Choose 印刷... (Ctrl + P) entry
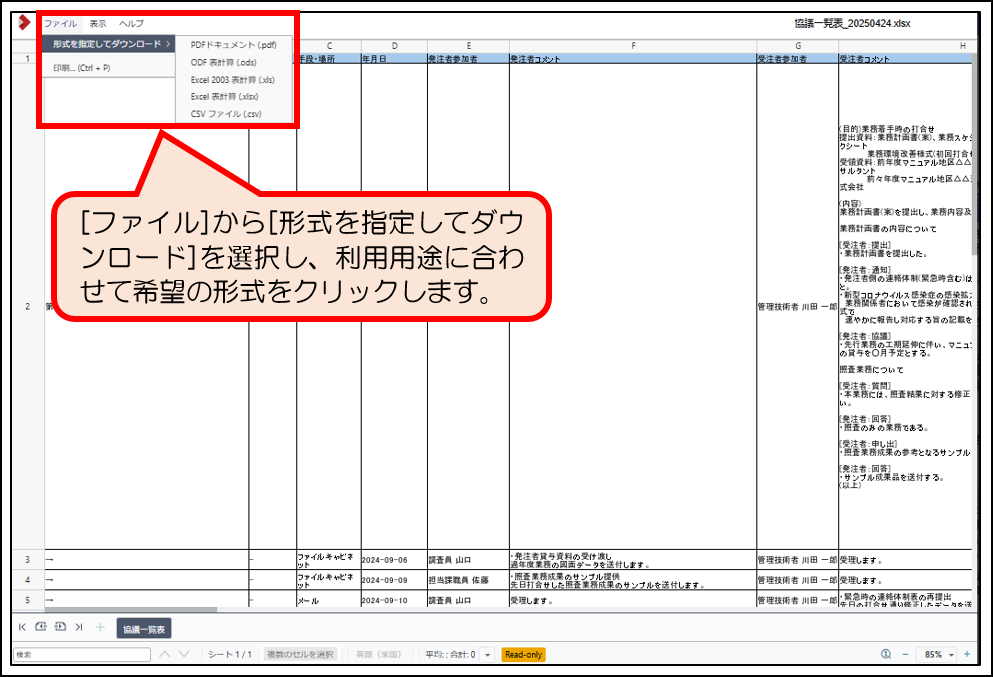Screen dimensions: 993x677 coord(82,68)
